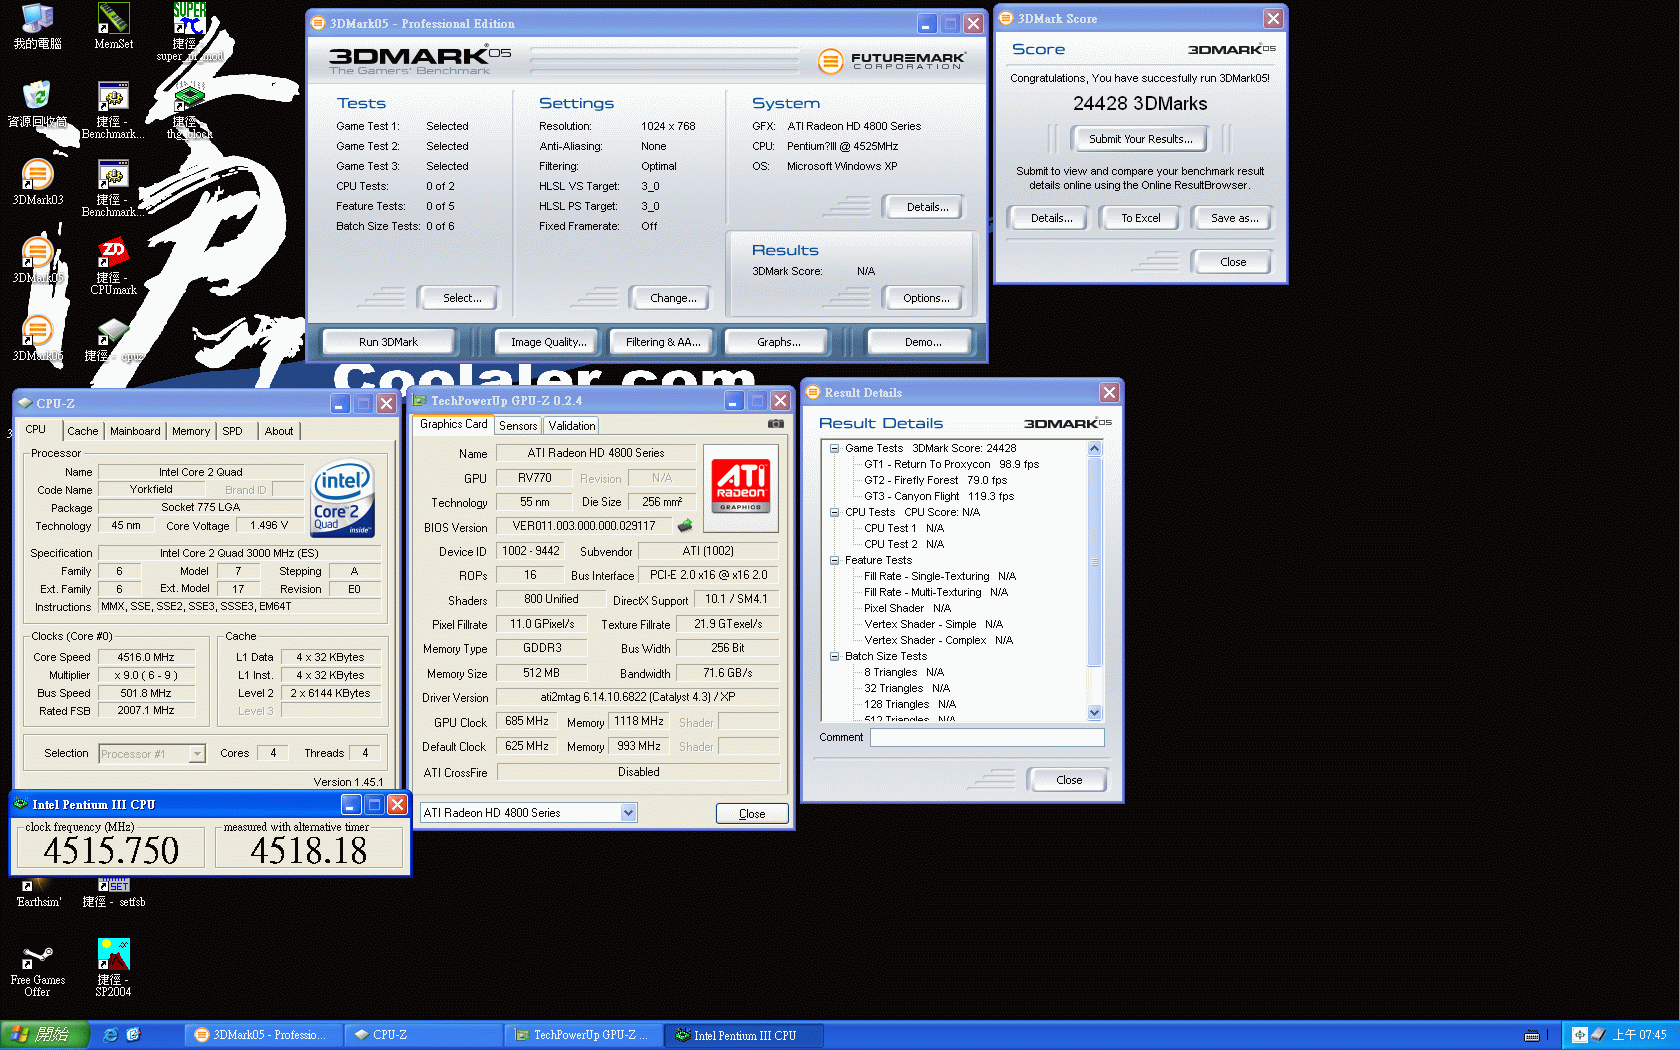Select GT3 - Canyon Flight result row

click(938, 496)
